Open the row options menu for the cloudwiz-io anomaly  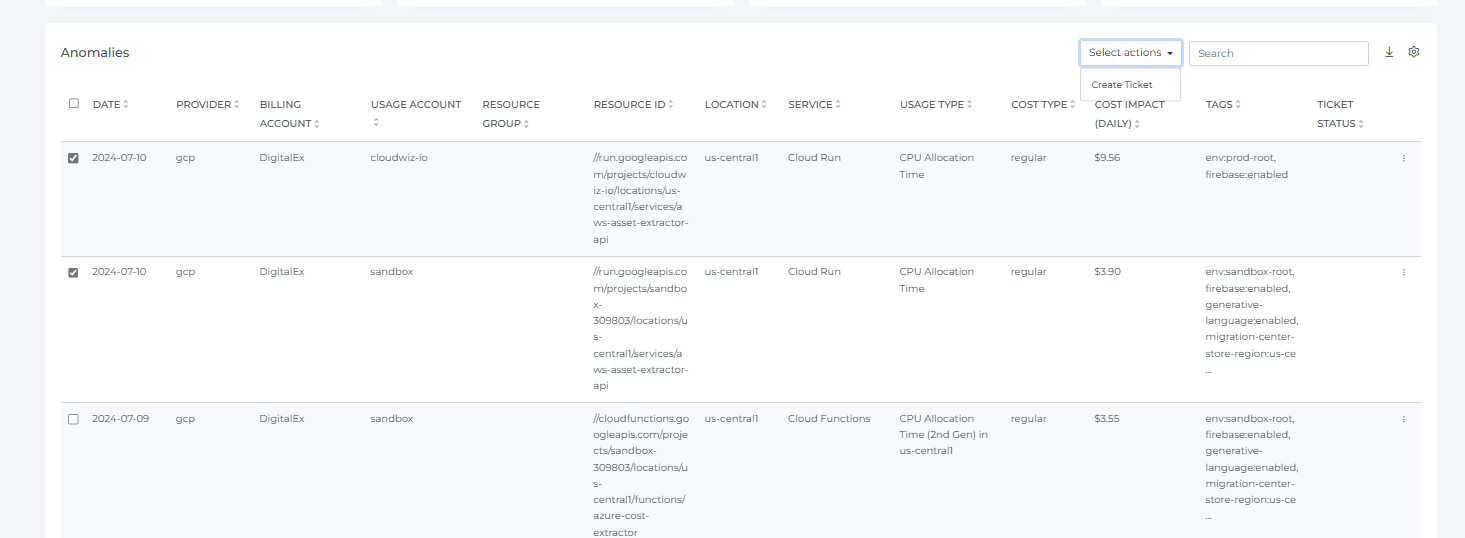tap(1403, 158)
